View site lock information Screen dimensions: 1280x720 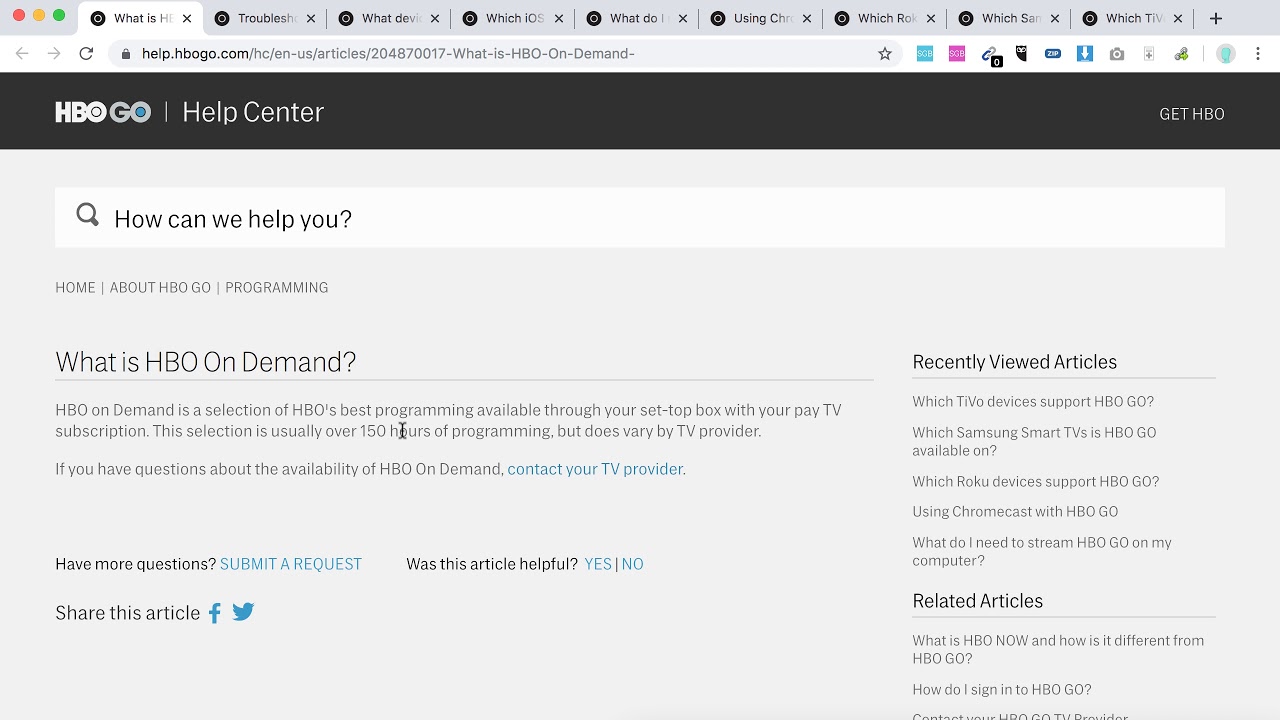tap(125, 54)
